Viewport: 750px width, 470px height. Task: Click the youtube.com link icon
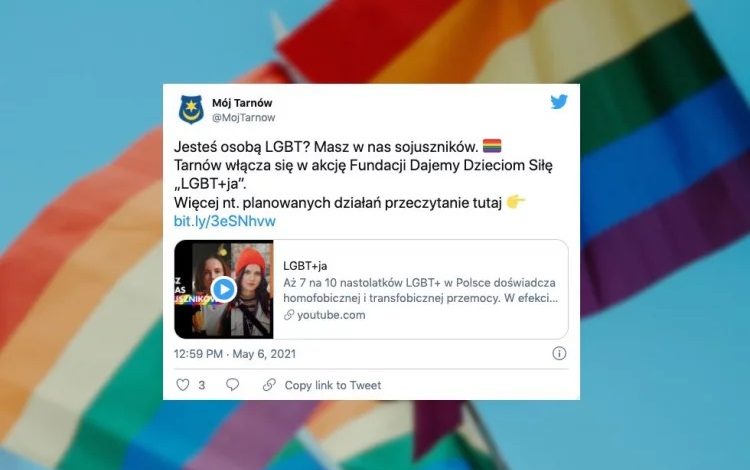pos(289,315)
